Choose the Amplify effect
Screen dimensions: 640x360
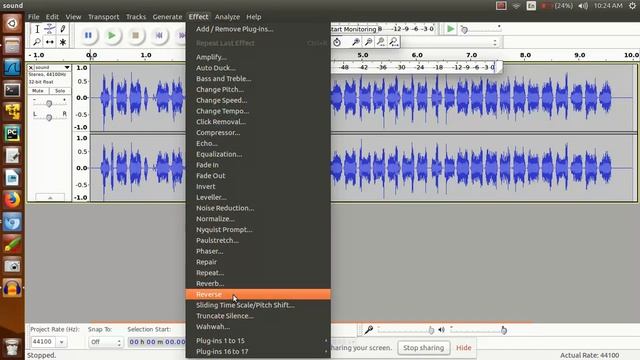coord(258,57)
